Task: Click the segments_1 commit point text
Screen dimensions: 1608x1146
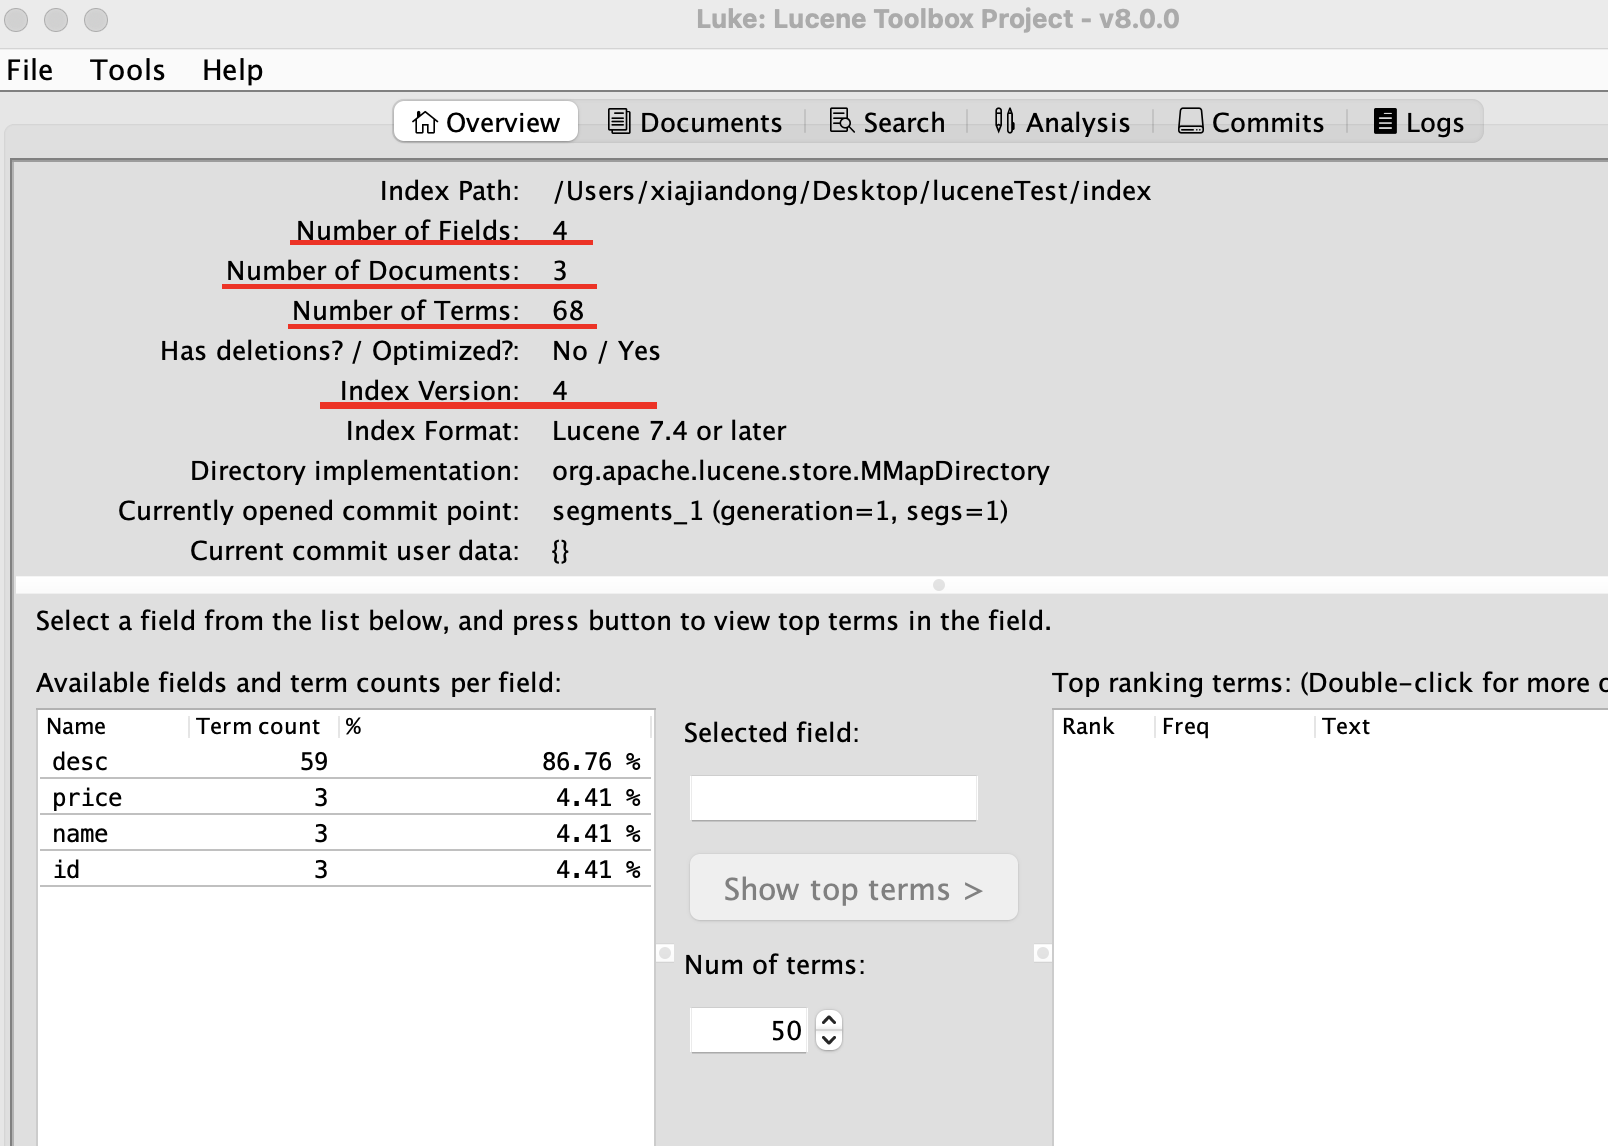Action: 780,511
